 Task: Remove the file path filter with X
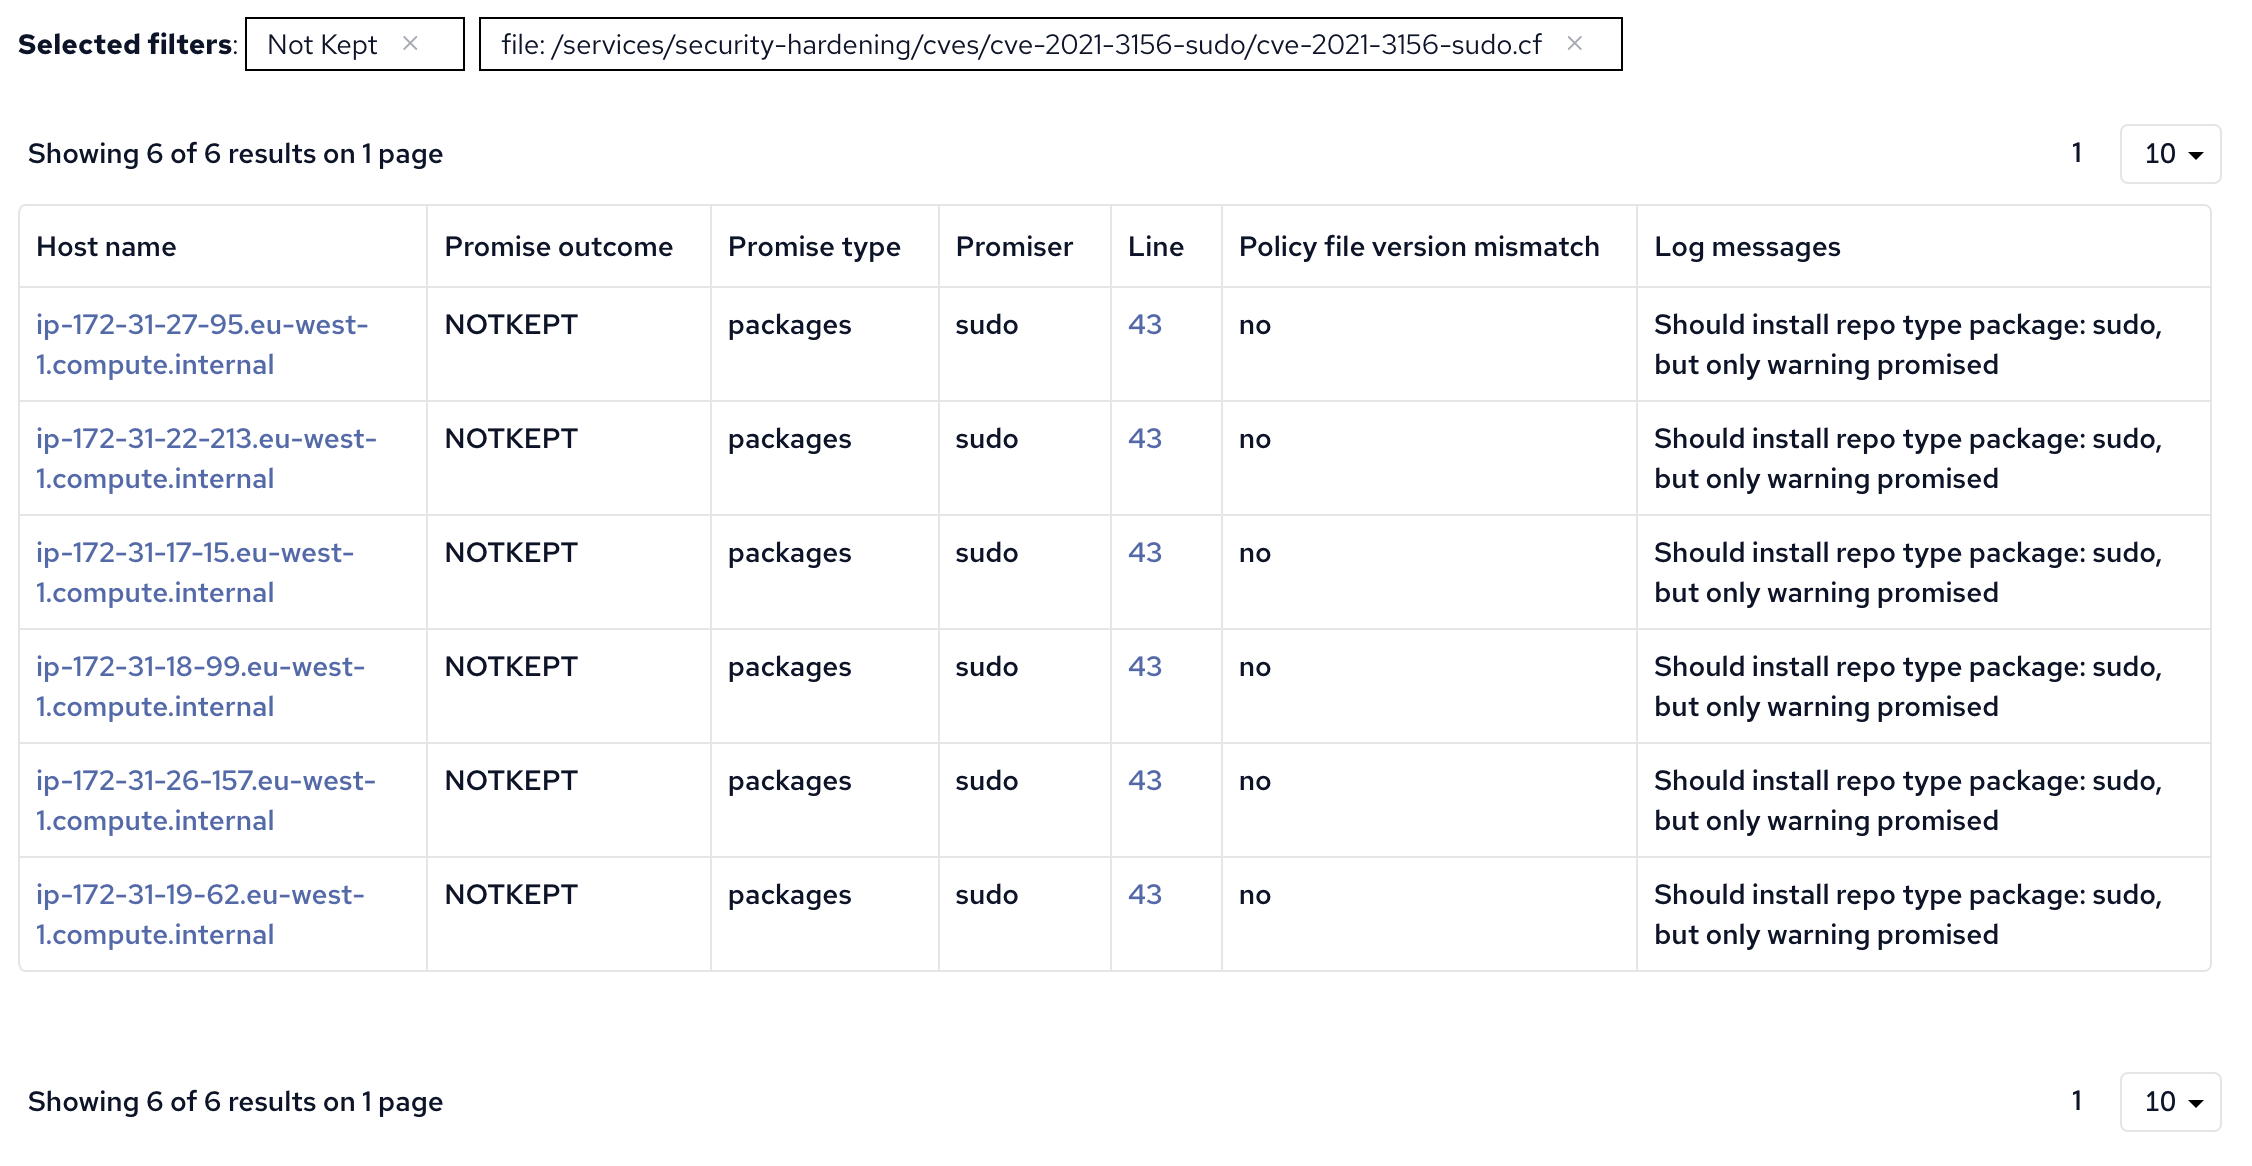1574,43
